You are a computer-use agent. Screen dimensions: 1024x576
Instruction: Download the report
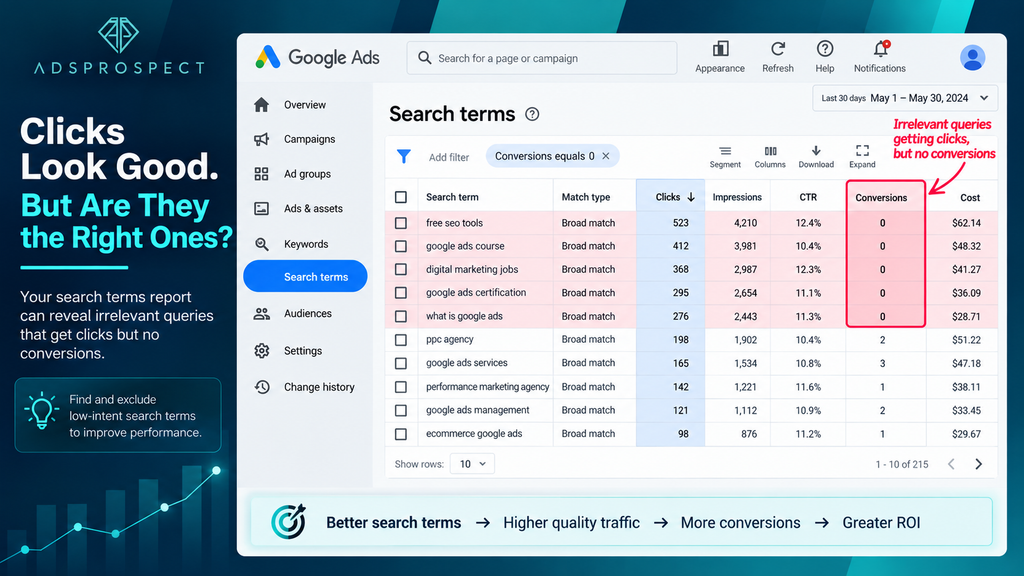click(x=816, y=157)
